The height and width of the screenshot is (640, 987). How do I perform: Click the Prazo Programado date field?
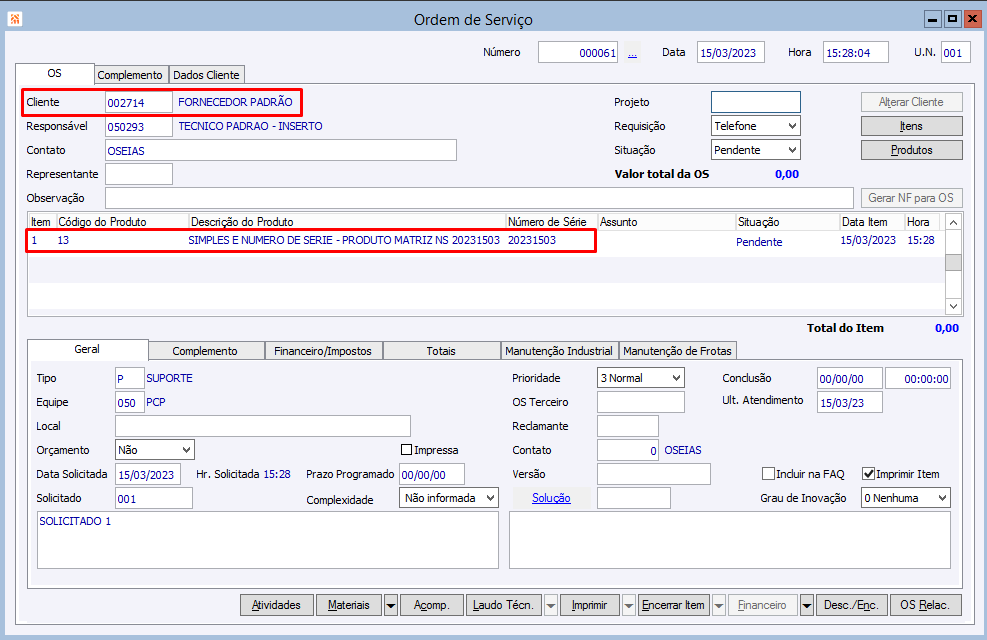pyautogui.click(x=432, y=474)
